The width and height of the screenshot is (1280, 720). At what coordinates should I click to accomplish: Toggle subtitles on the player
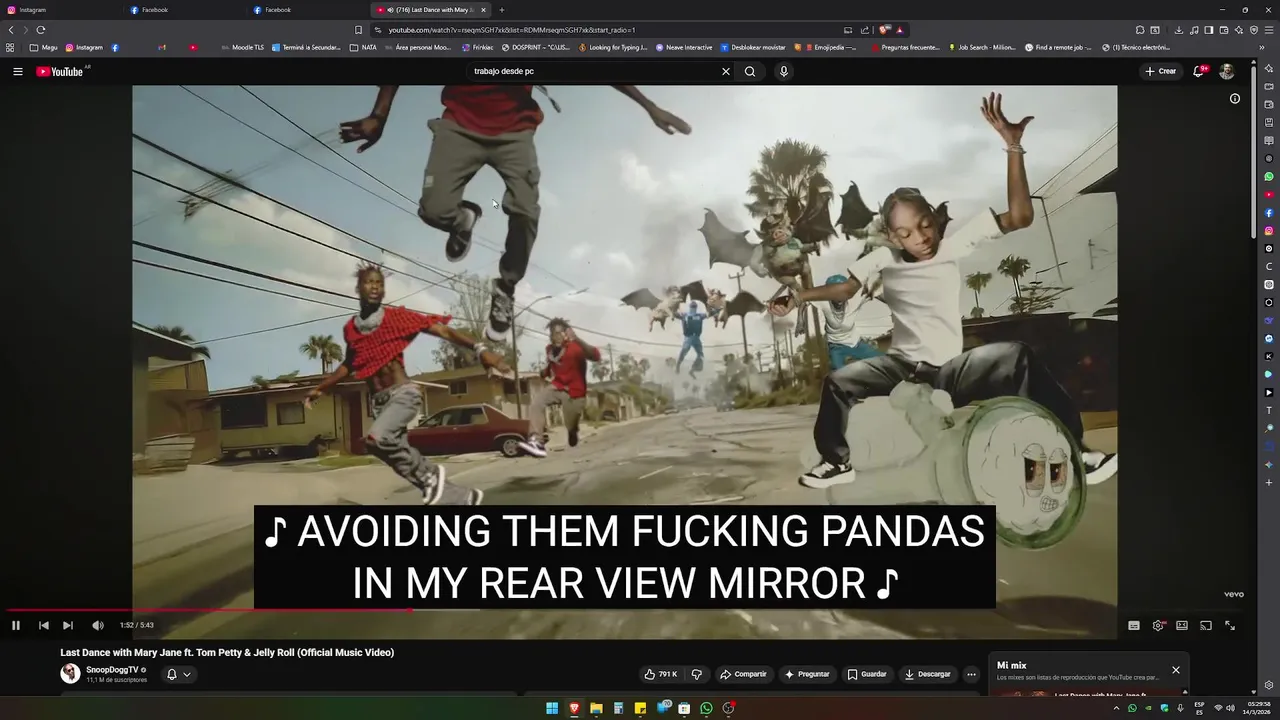point(1134,625)
